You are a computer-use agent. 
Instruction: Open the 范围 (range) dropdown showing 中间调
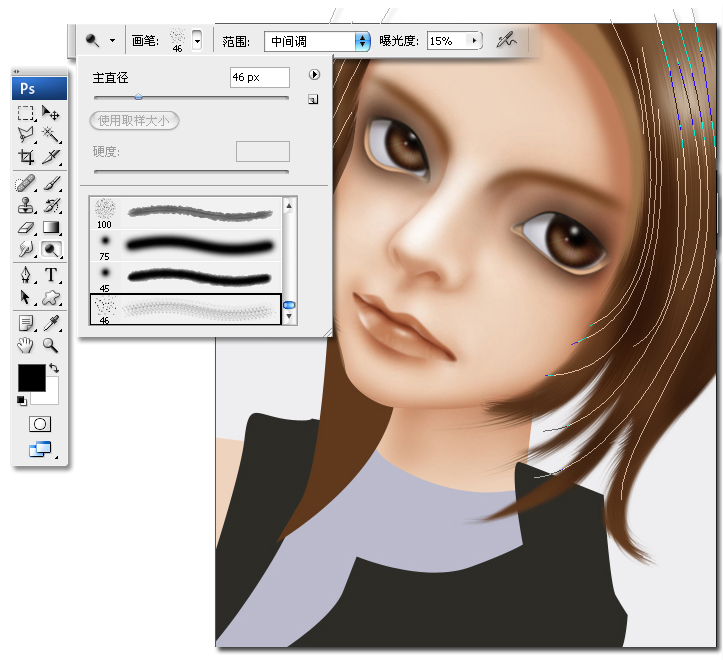pyautogui.click(x=317, y=41)
